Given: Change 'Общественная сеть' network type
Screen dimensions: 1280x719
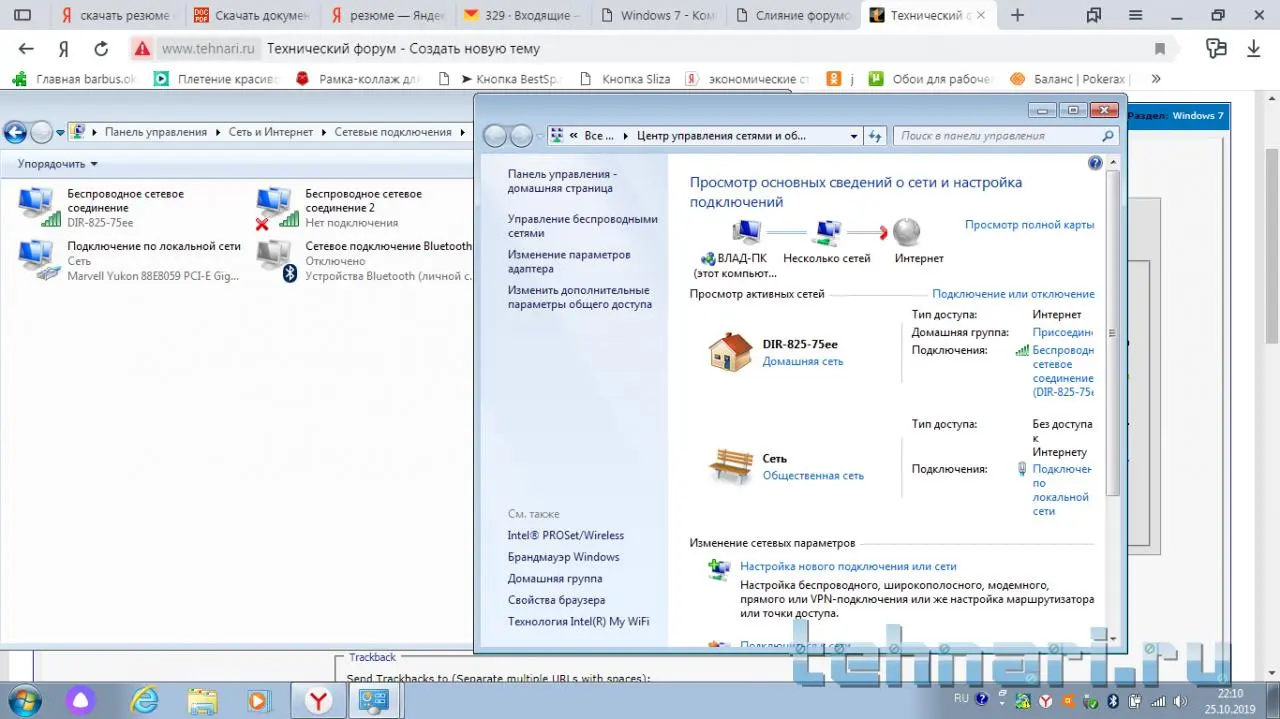Looking at the screenshot, I should [x=813, y=476].
